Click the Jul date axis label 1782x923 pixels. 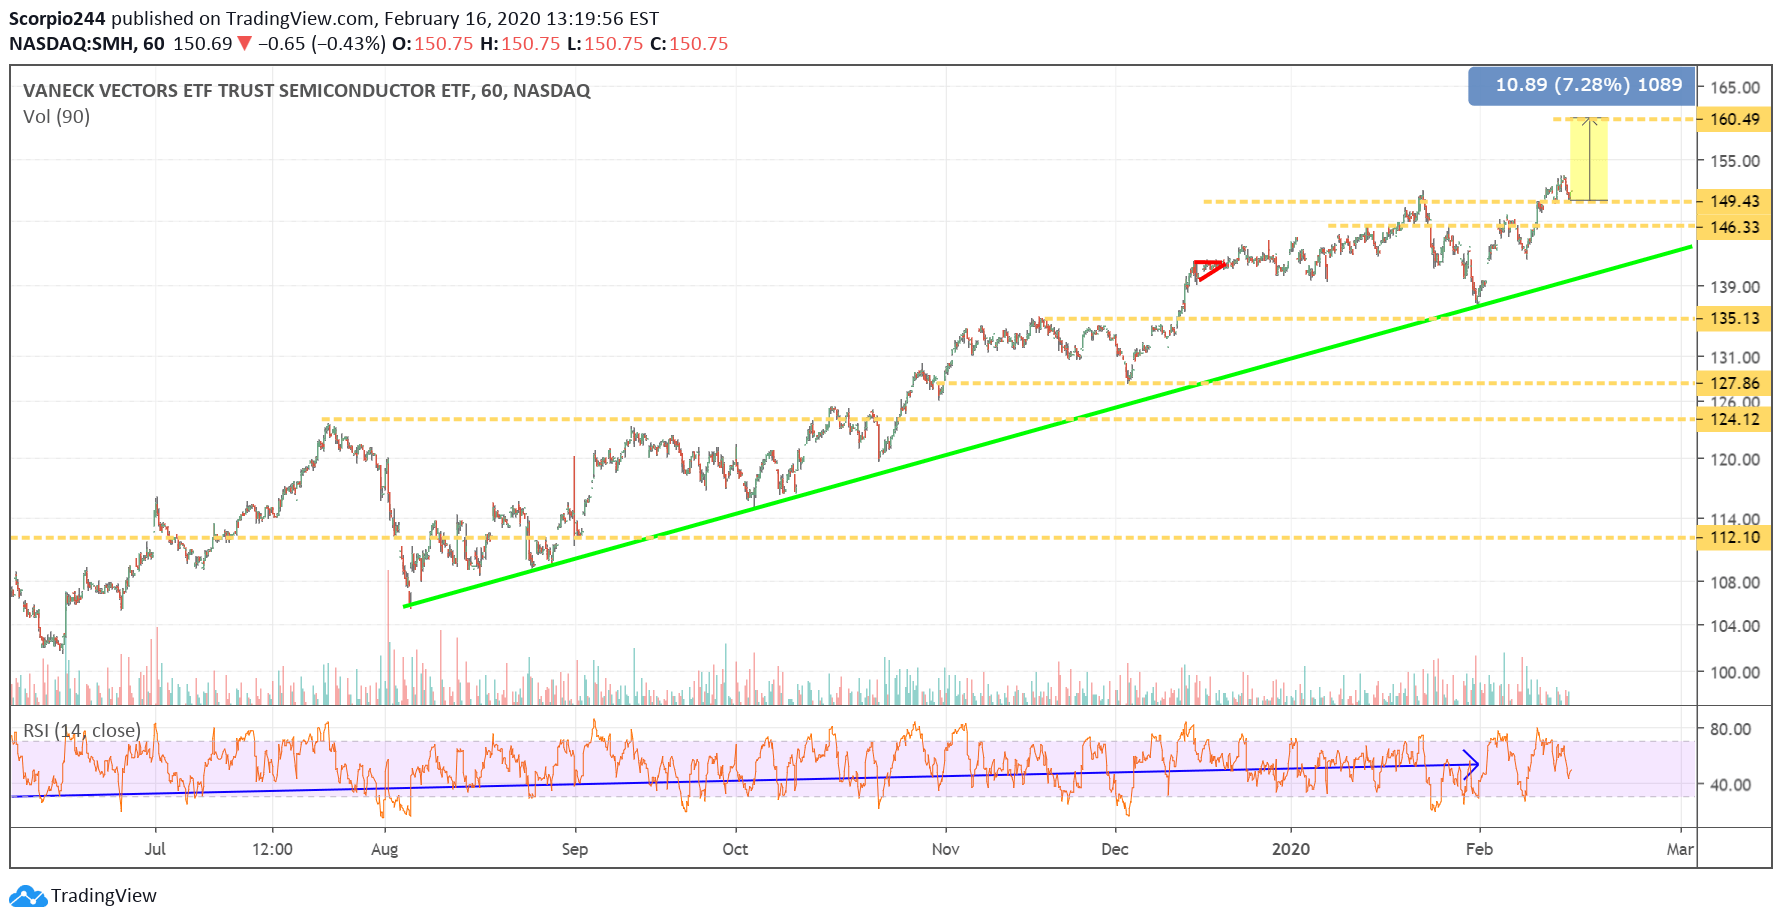pyautogui.click(x=155, y=849)
